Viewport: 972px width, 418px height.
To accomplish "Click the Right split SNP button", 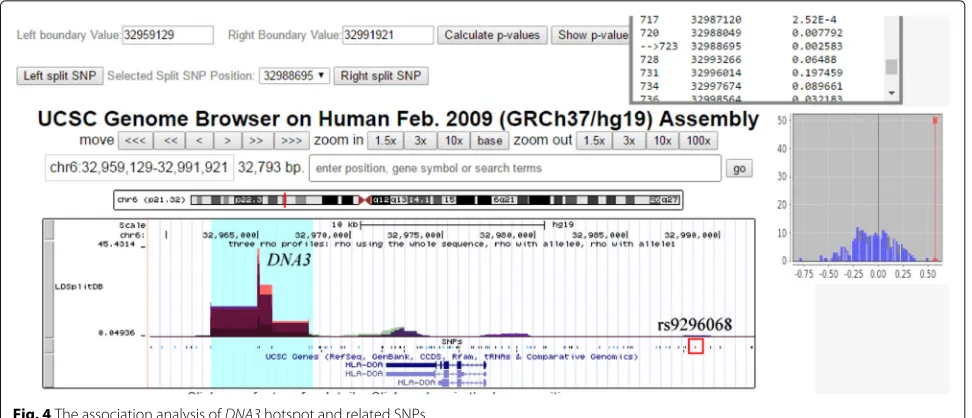I will tap(381, 76).
